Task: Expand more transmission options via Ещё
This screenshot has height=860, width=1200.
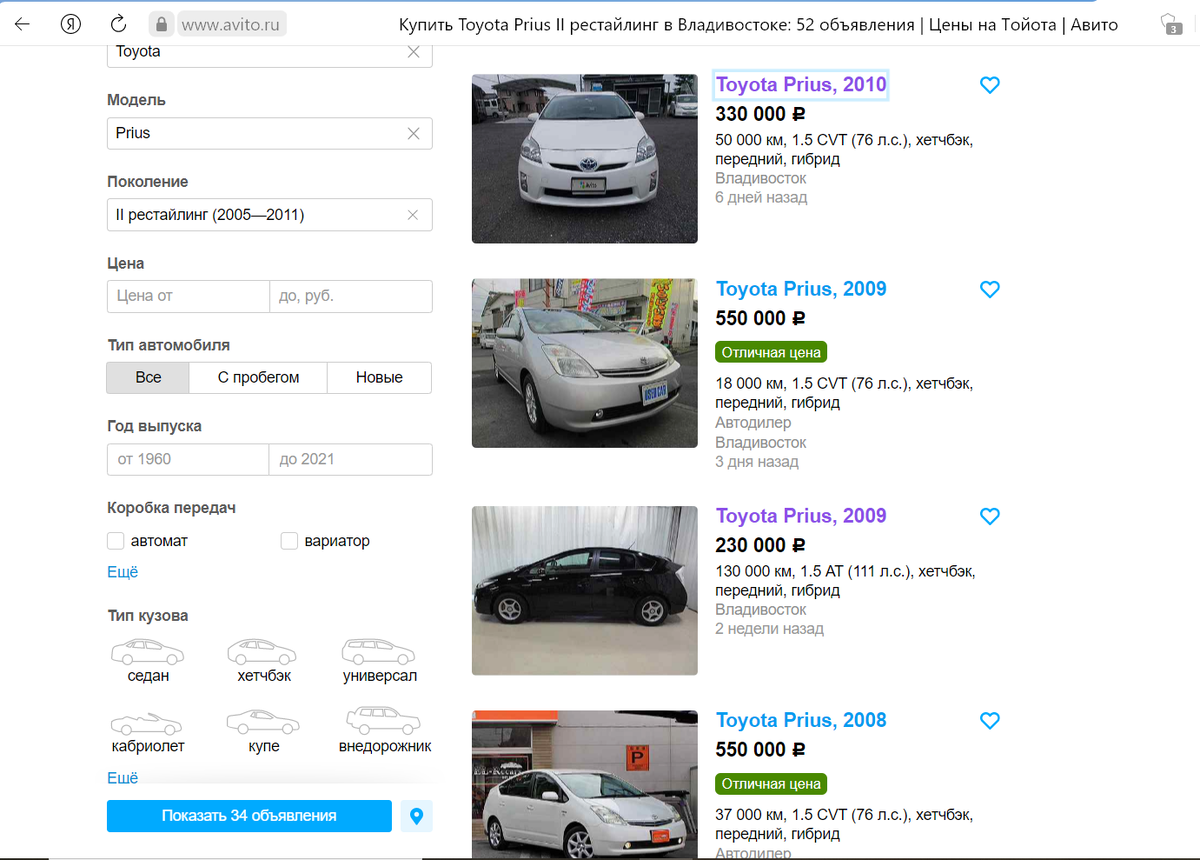Action: click(x=123, y=572)
